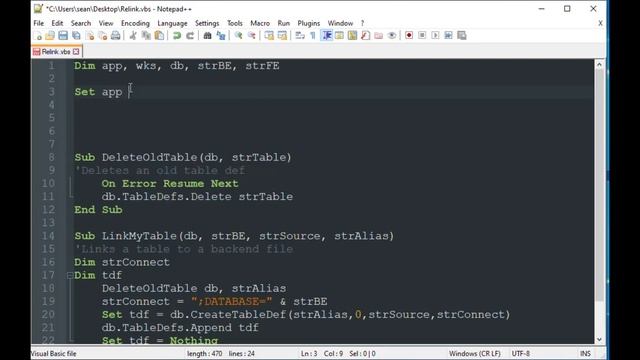Image resolution: width=640 pixels, height=360 pixels.
Task: Open the File menu
Action: 38,23
